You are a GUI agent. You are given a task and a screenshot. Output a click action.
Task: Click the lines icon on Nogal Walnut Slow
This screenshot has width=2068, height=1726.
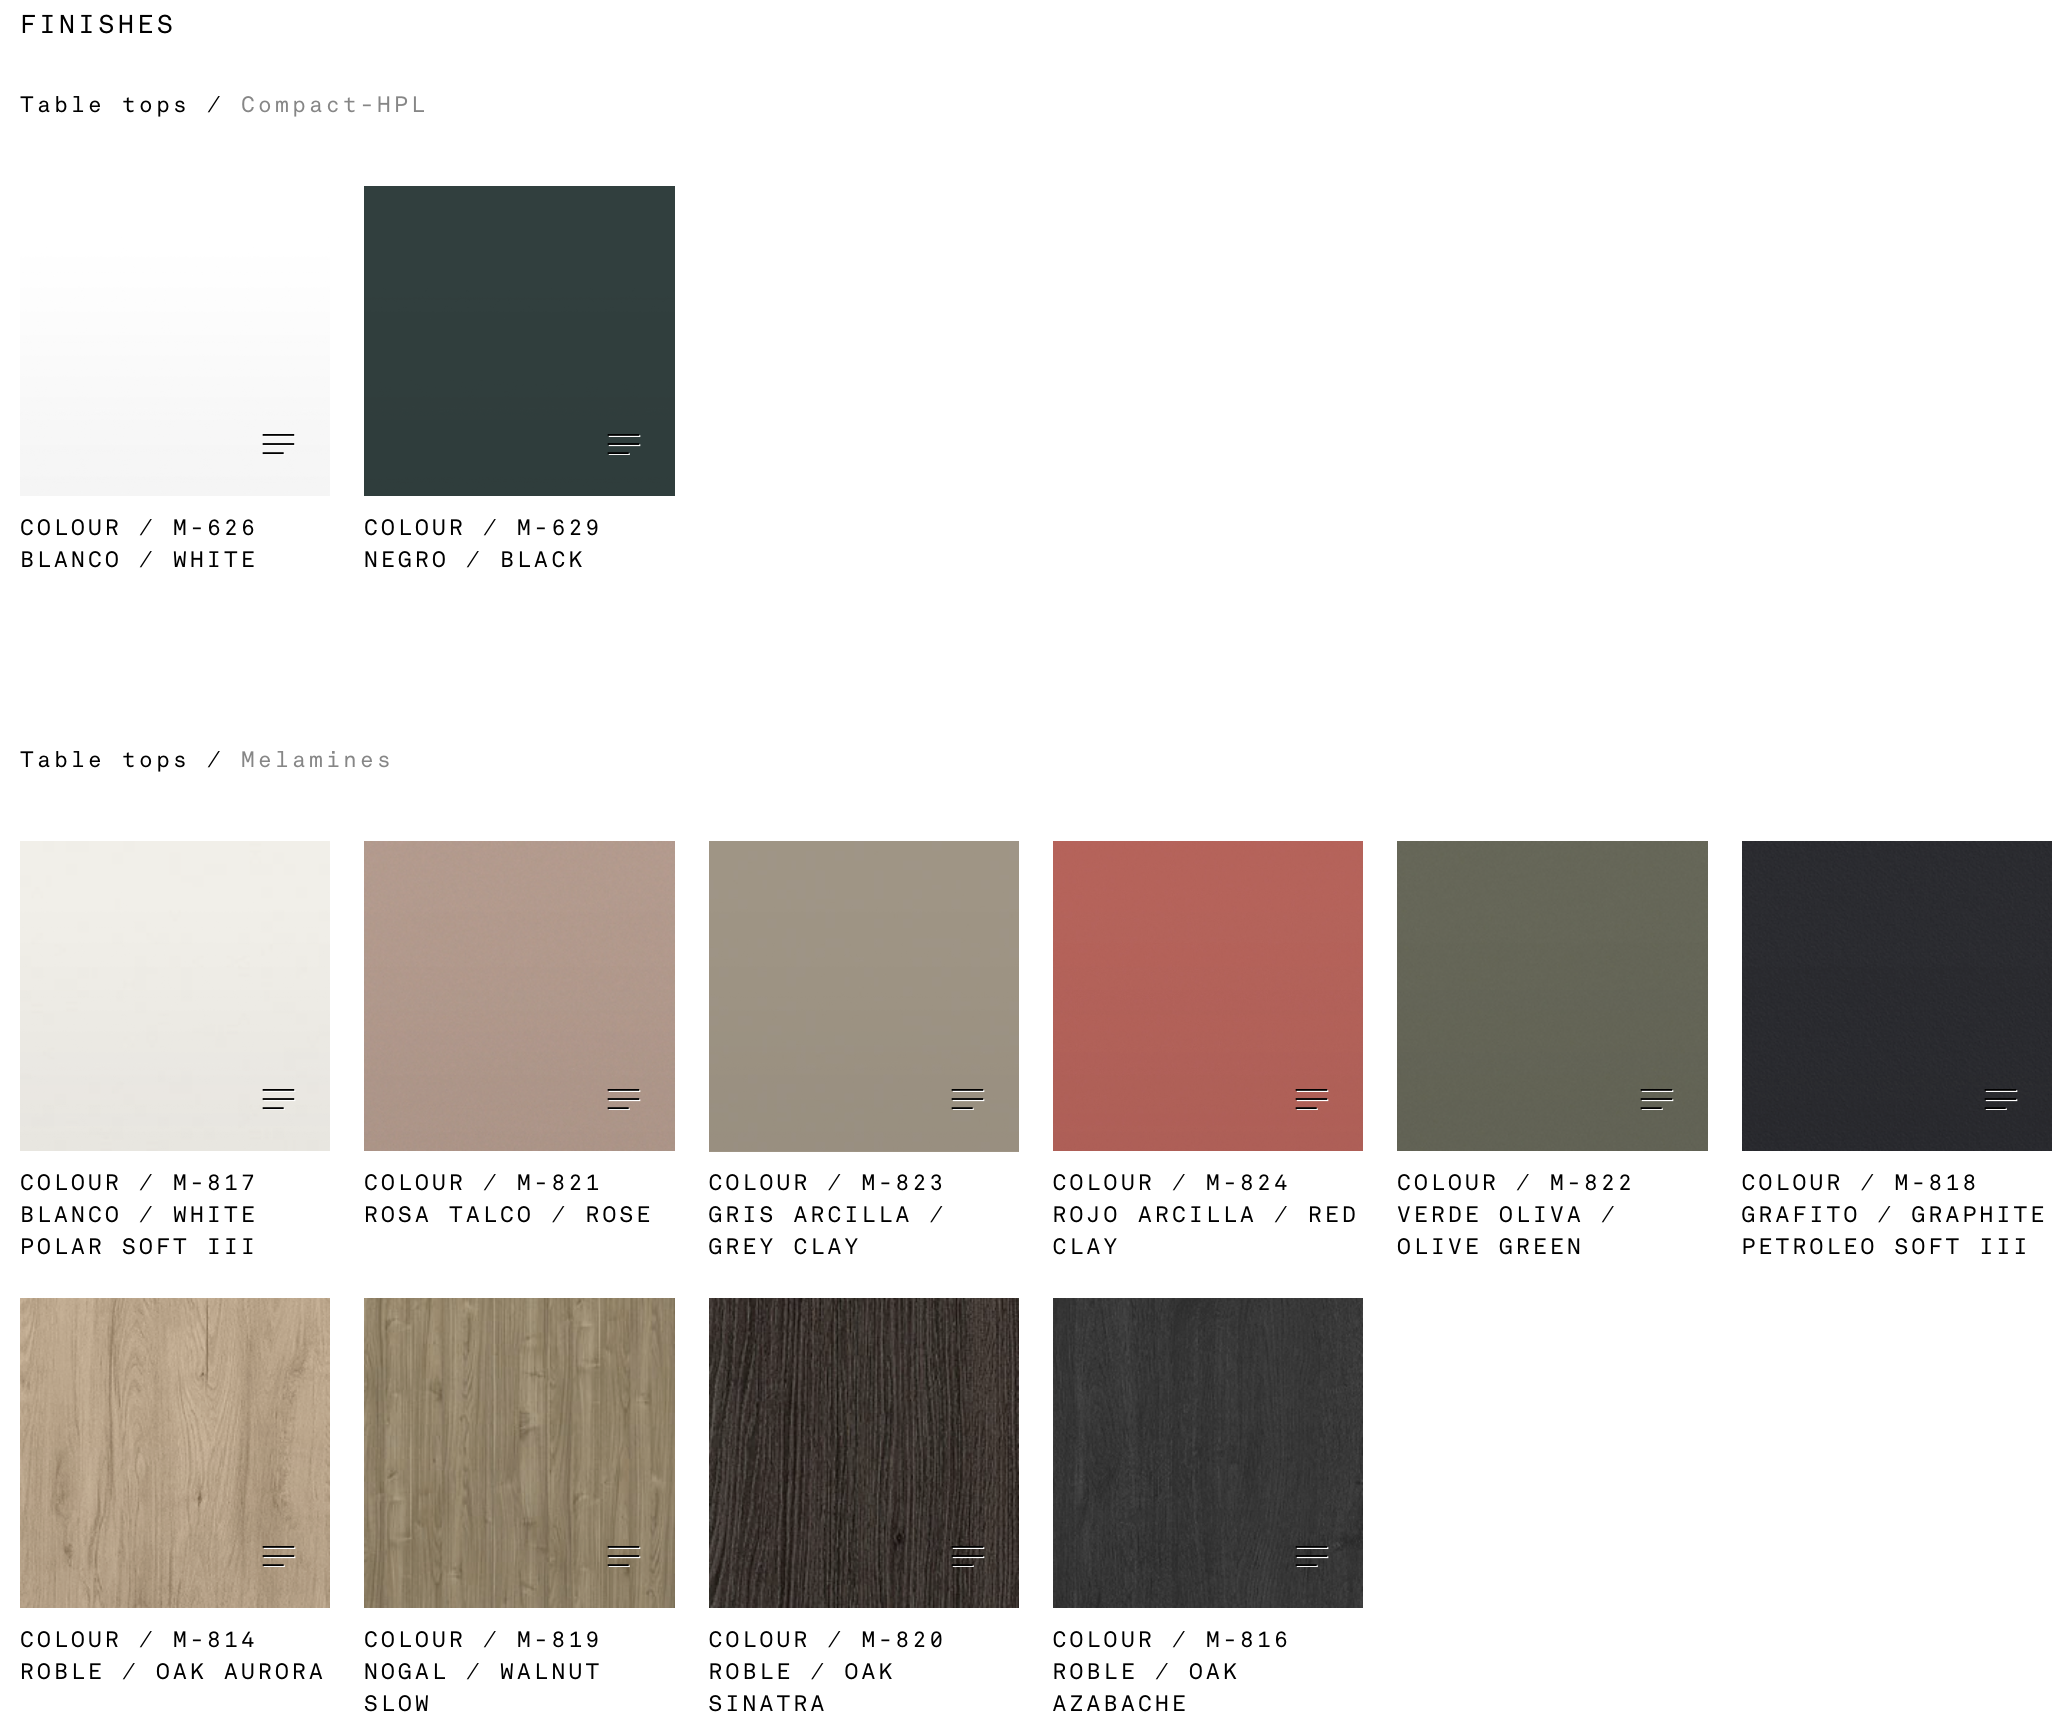pyautogui.click(x=623, y=1556)
